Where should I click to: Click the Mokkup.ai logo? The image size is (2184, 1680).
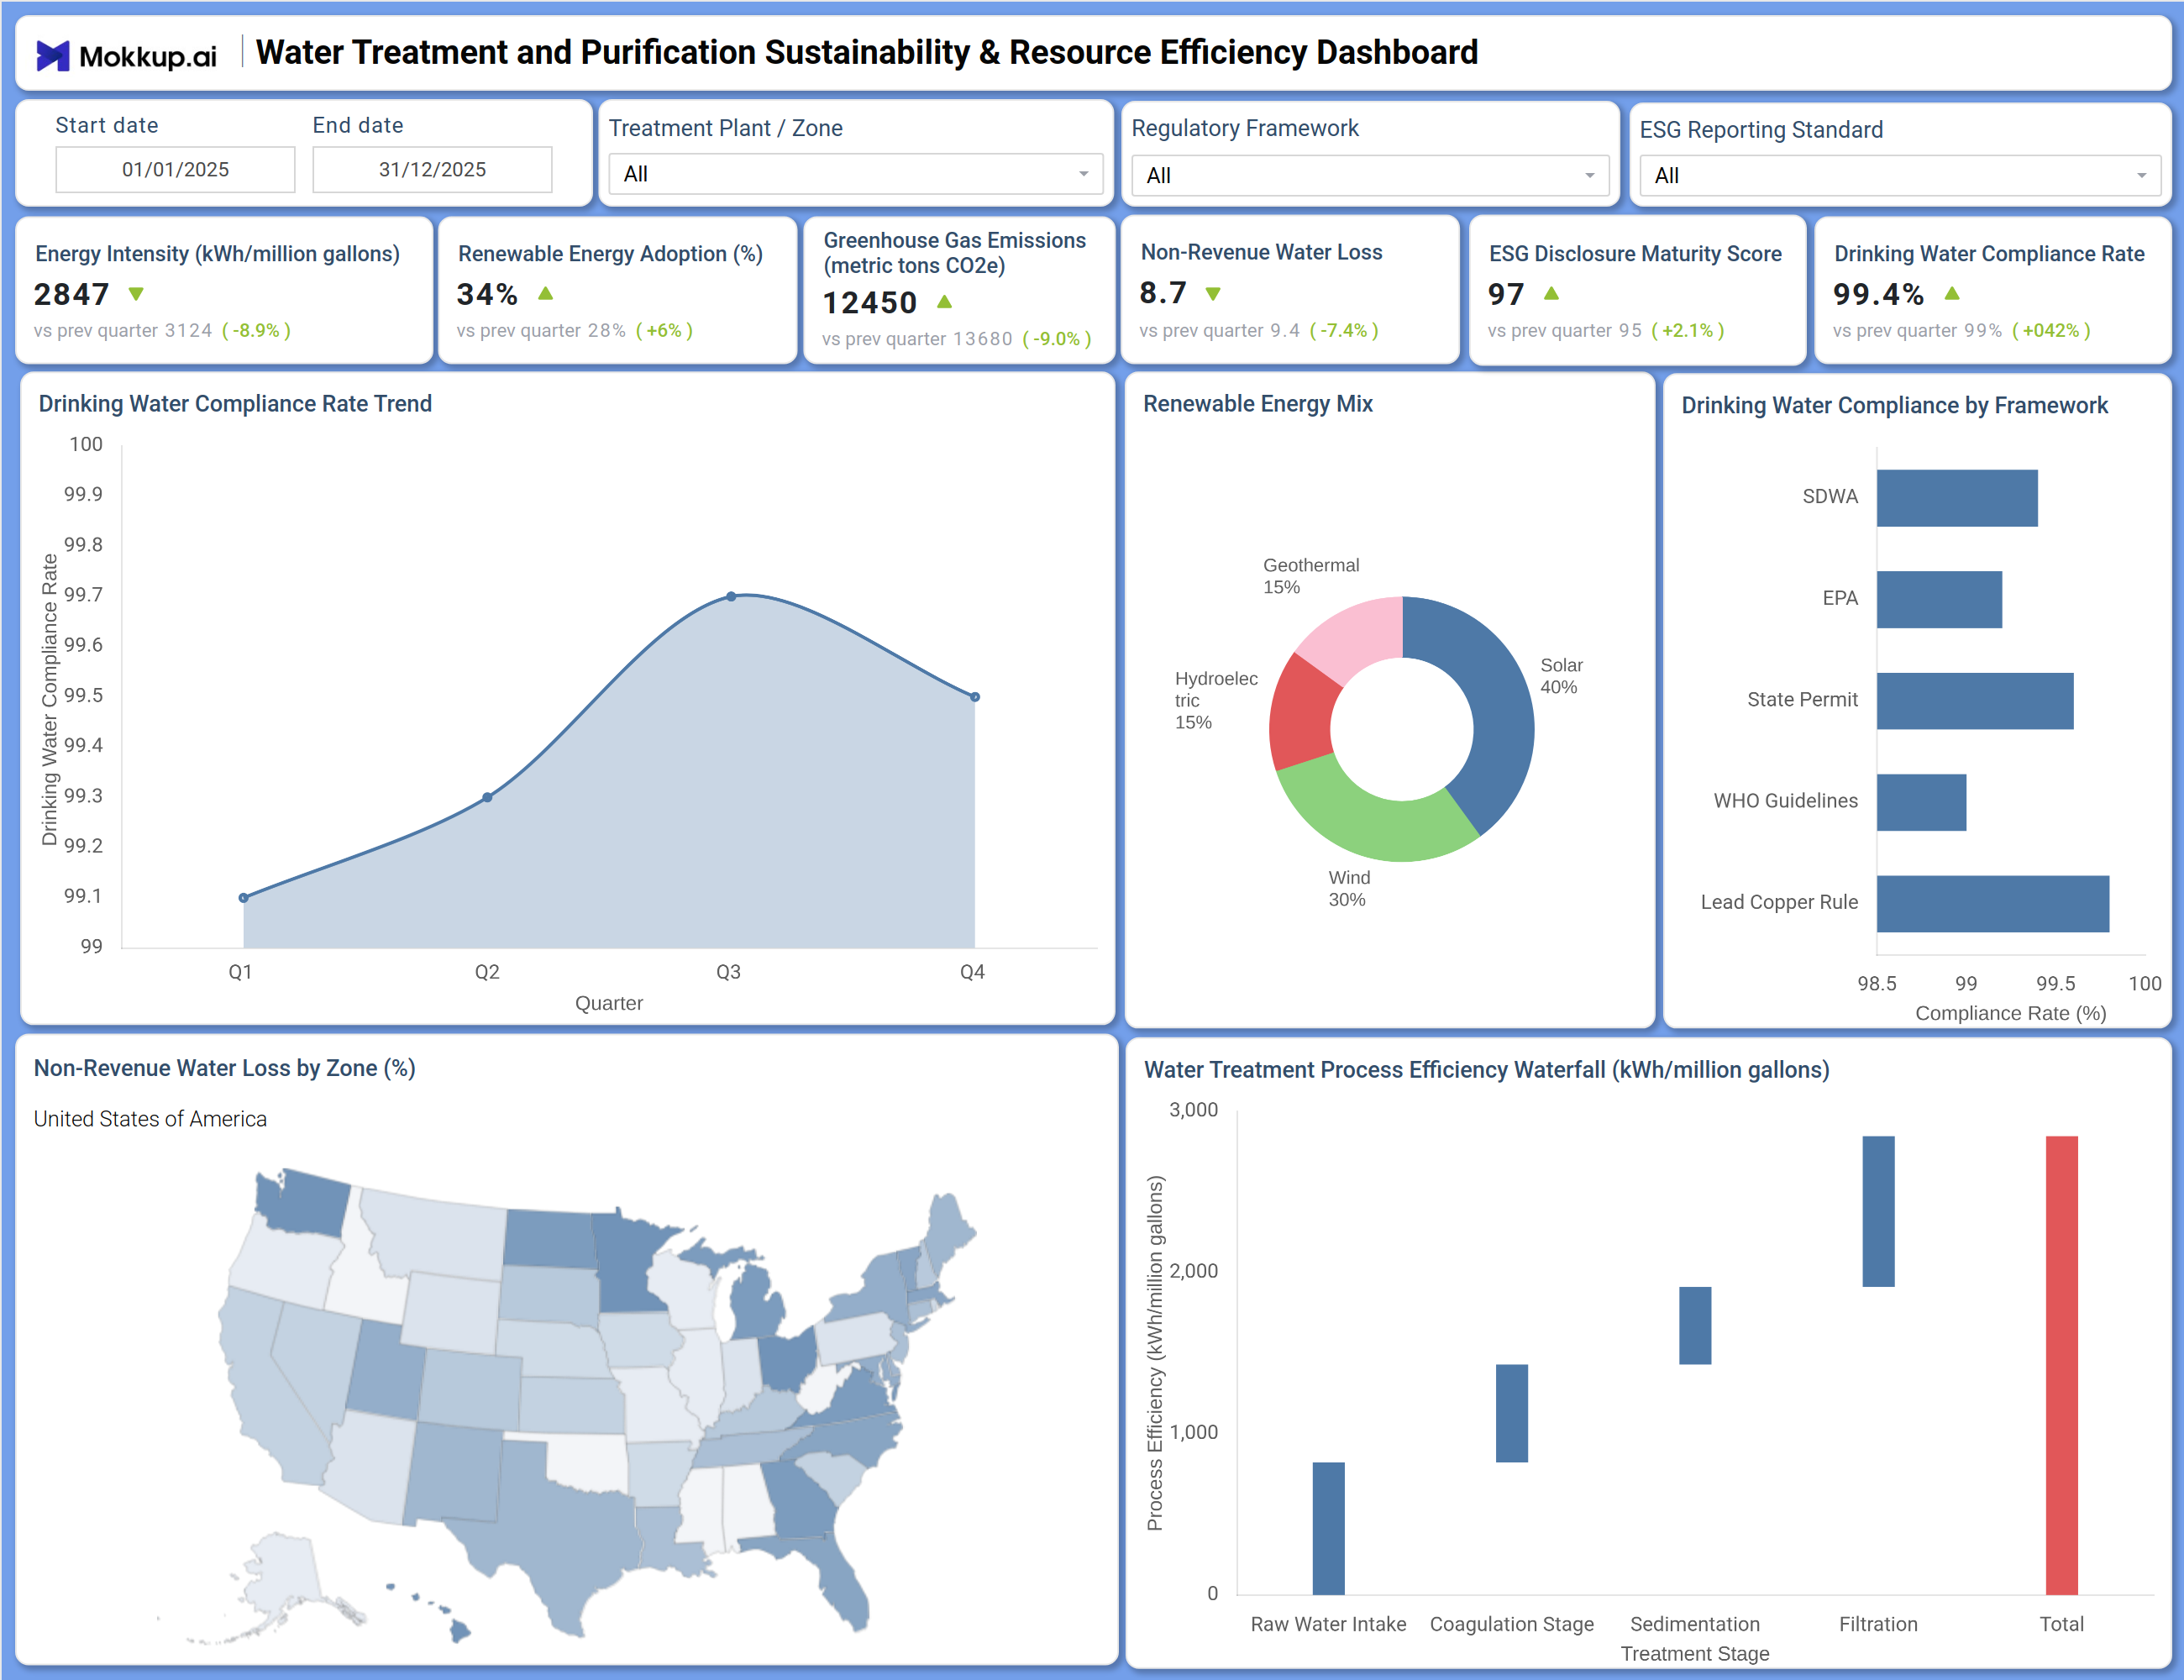tap(126, 55)
